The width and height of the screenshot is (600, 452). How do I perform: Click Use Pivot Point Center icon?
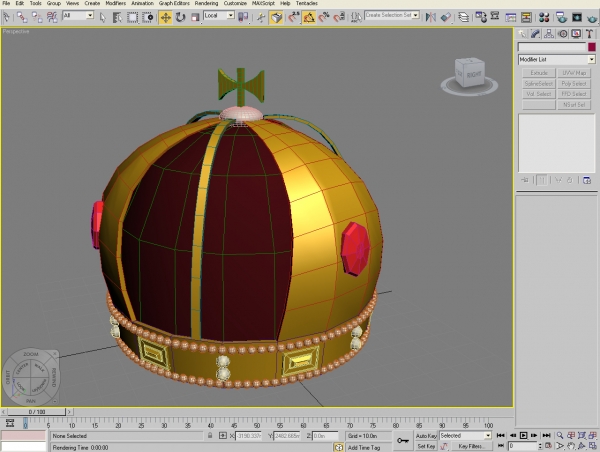click(x=243, y=17)
